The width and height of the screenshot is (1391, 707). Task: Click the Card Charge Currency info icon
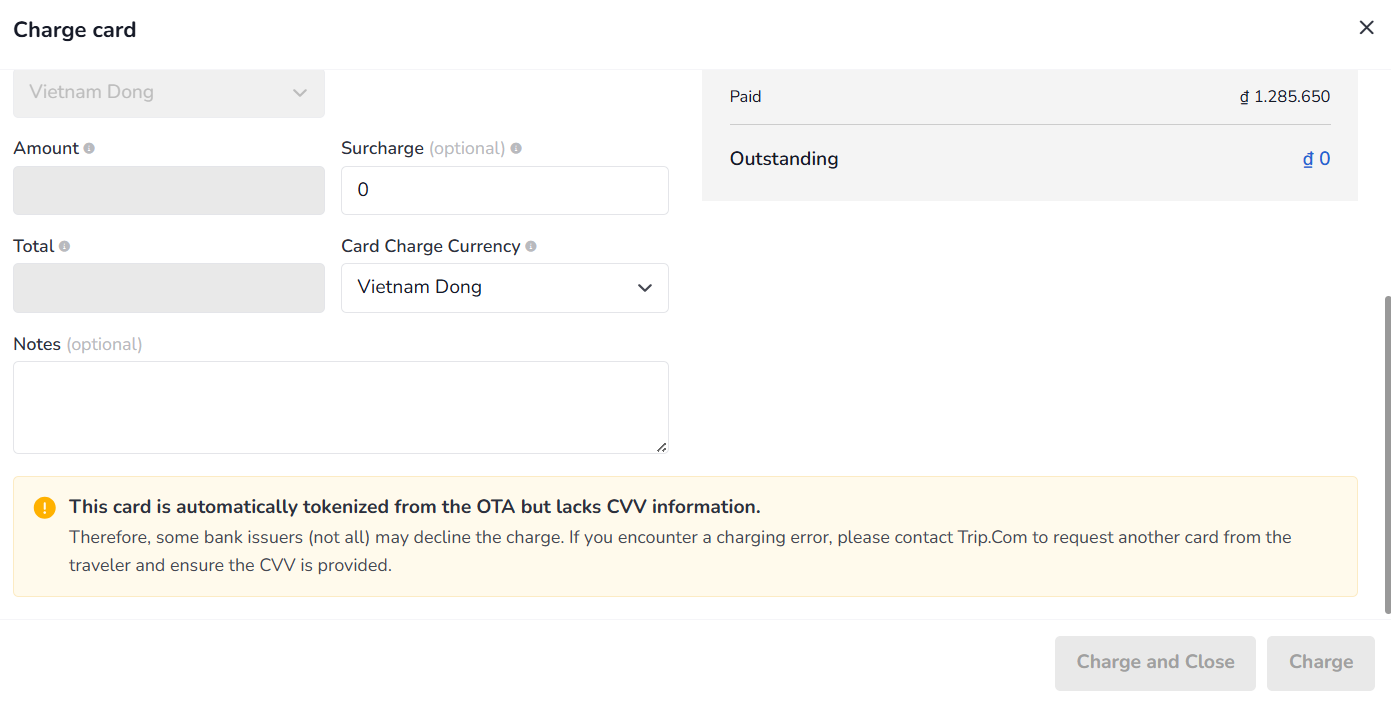coord(531,246)
